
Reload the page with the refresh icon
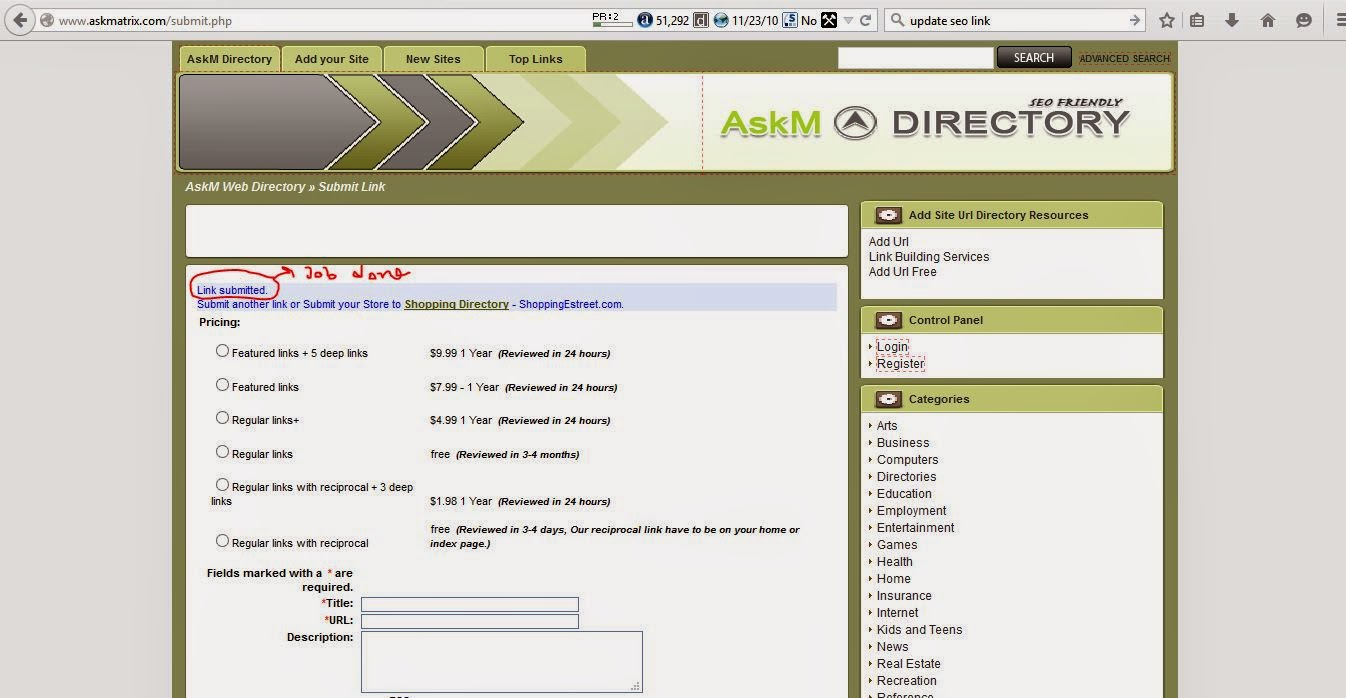pyautogui.click(x=866, y=20)
